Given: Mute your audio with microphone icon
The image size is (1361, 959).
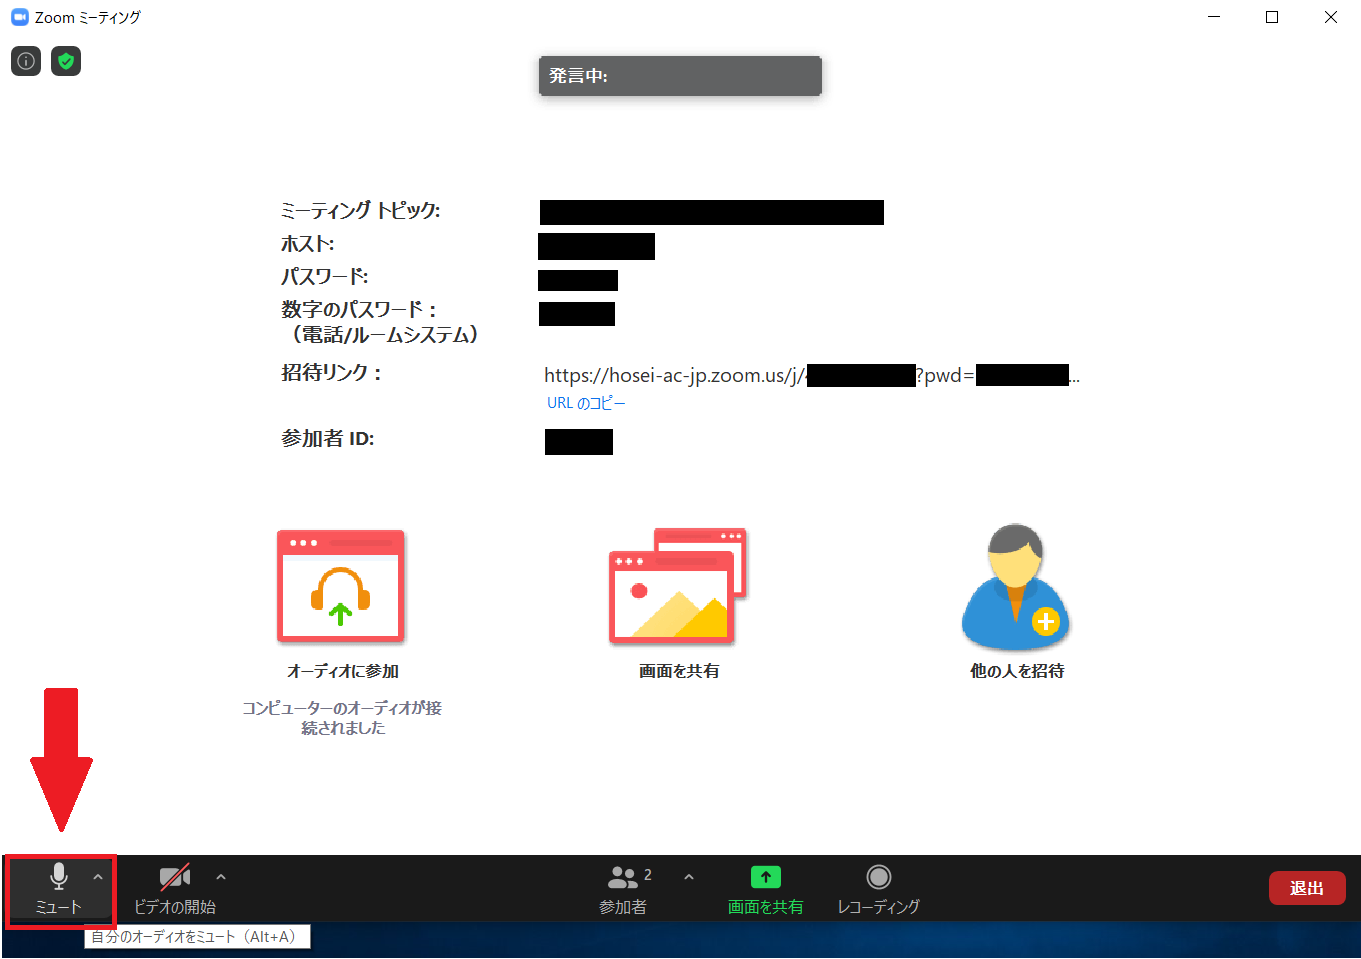Looking at the screenshot, I should point(59,889).
